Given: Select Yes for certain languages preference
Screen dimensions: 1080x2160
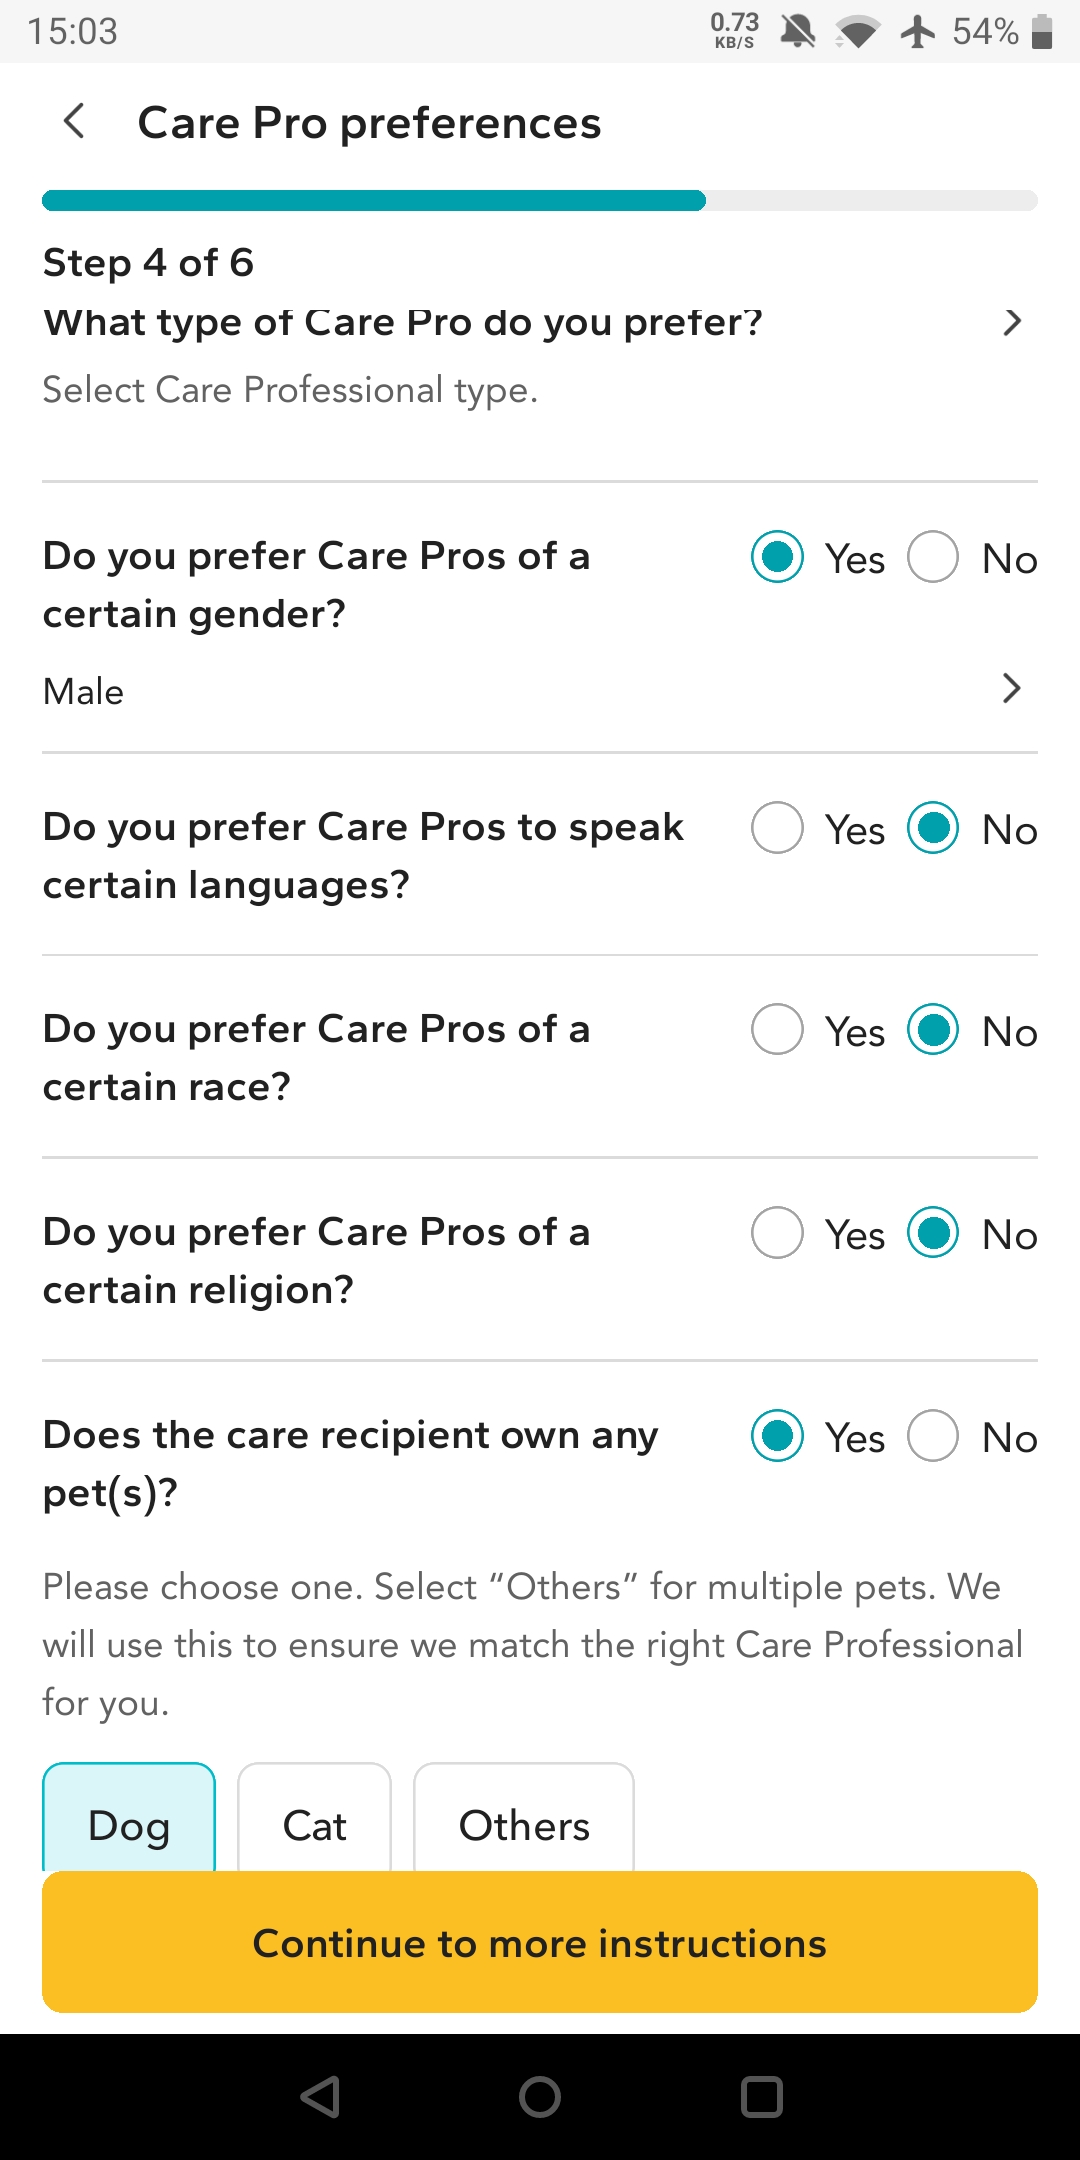Looking at the screenshot, I should point(778,828).
